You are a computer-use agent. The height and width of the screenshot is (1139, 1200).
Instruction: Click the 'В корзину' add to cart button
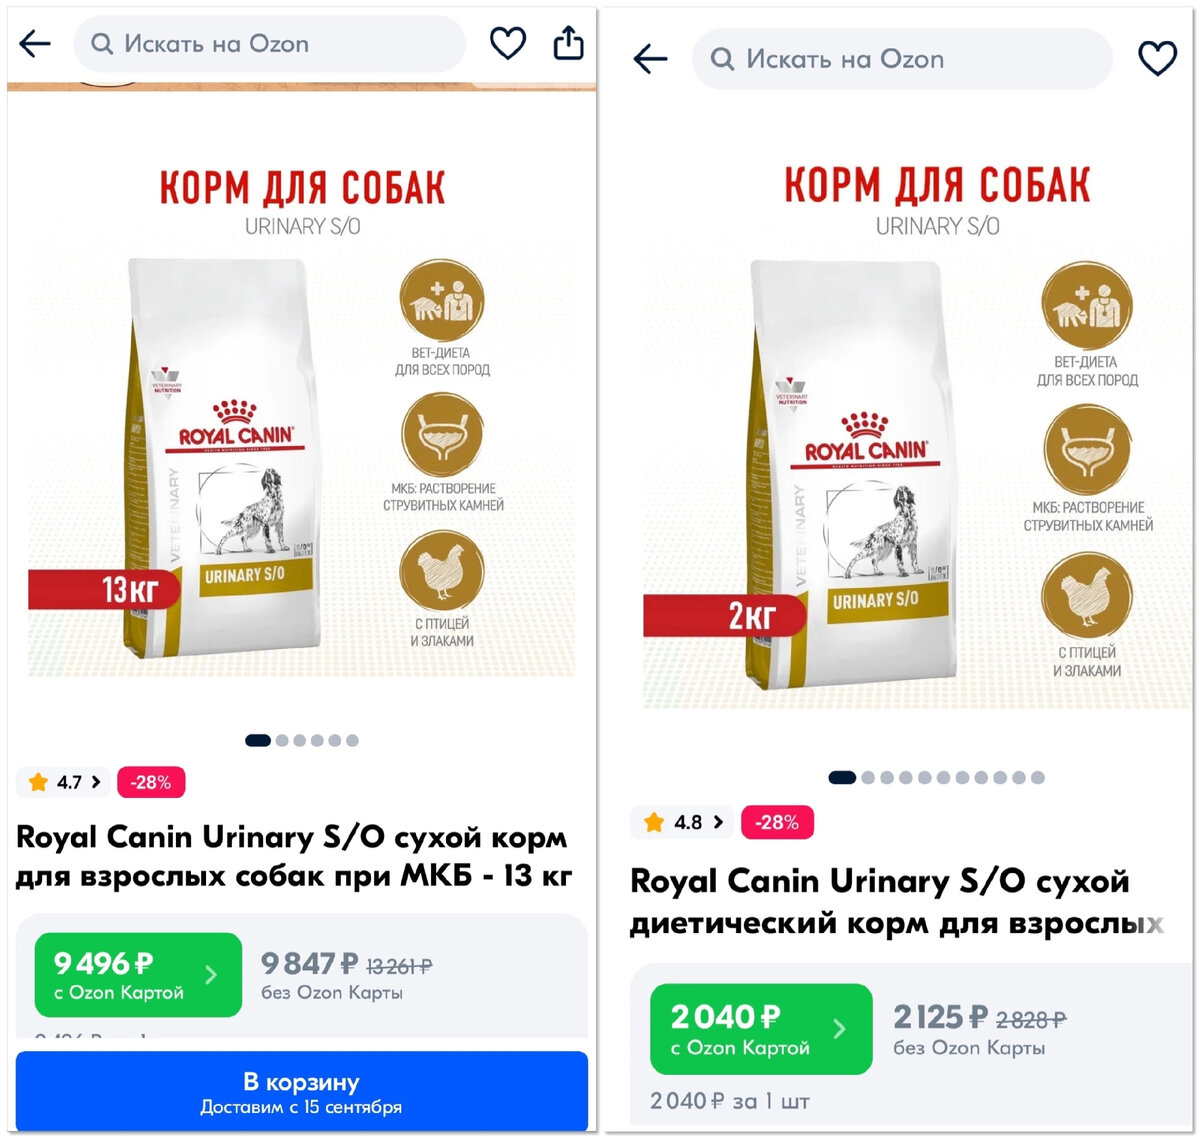(x=301, y=1092)
